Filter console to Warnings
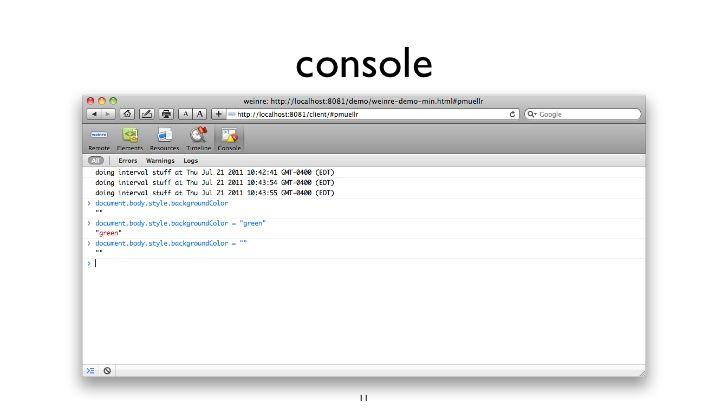The height and width of the screenshot is (410, 728). 160,161
